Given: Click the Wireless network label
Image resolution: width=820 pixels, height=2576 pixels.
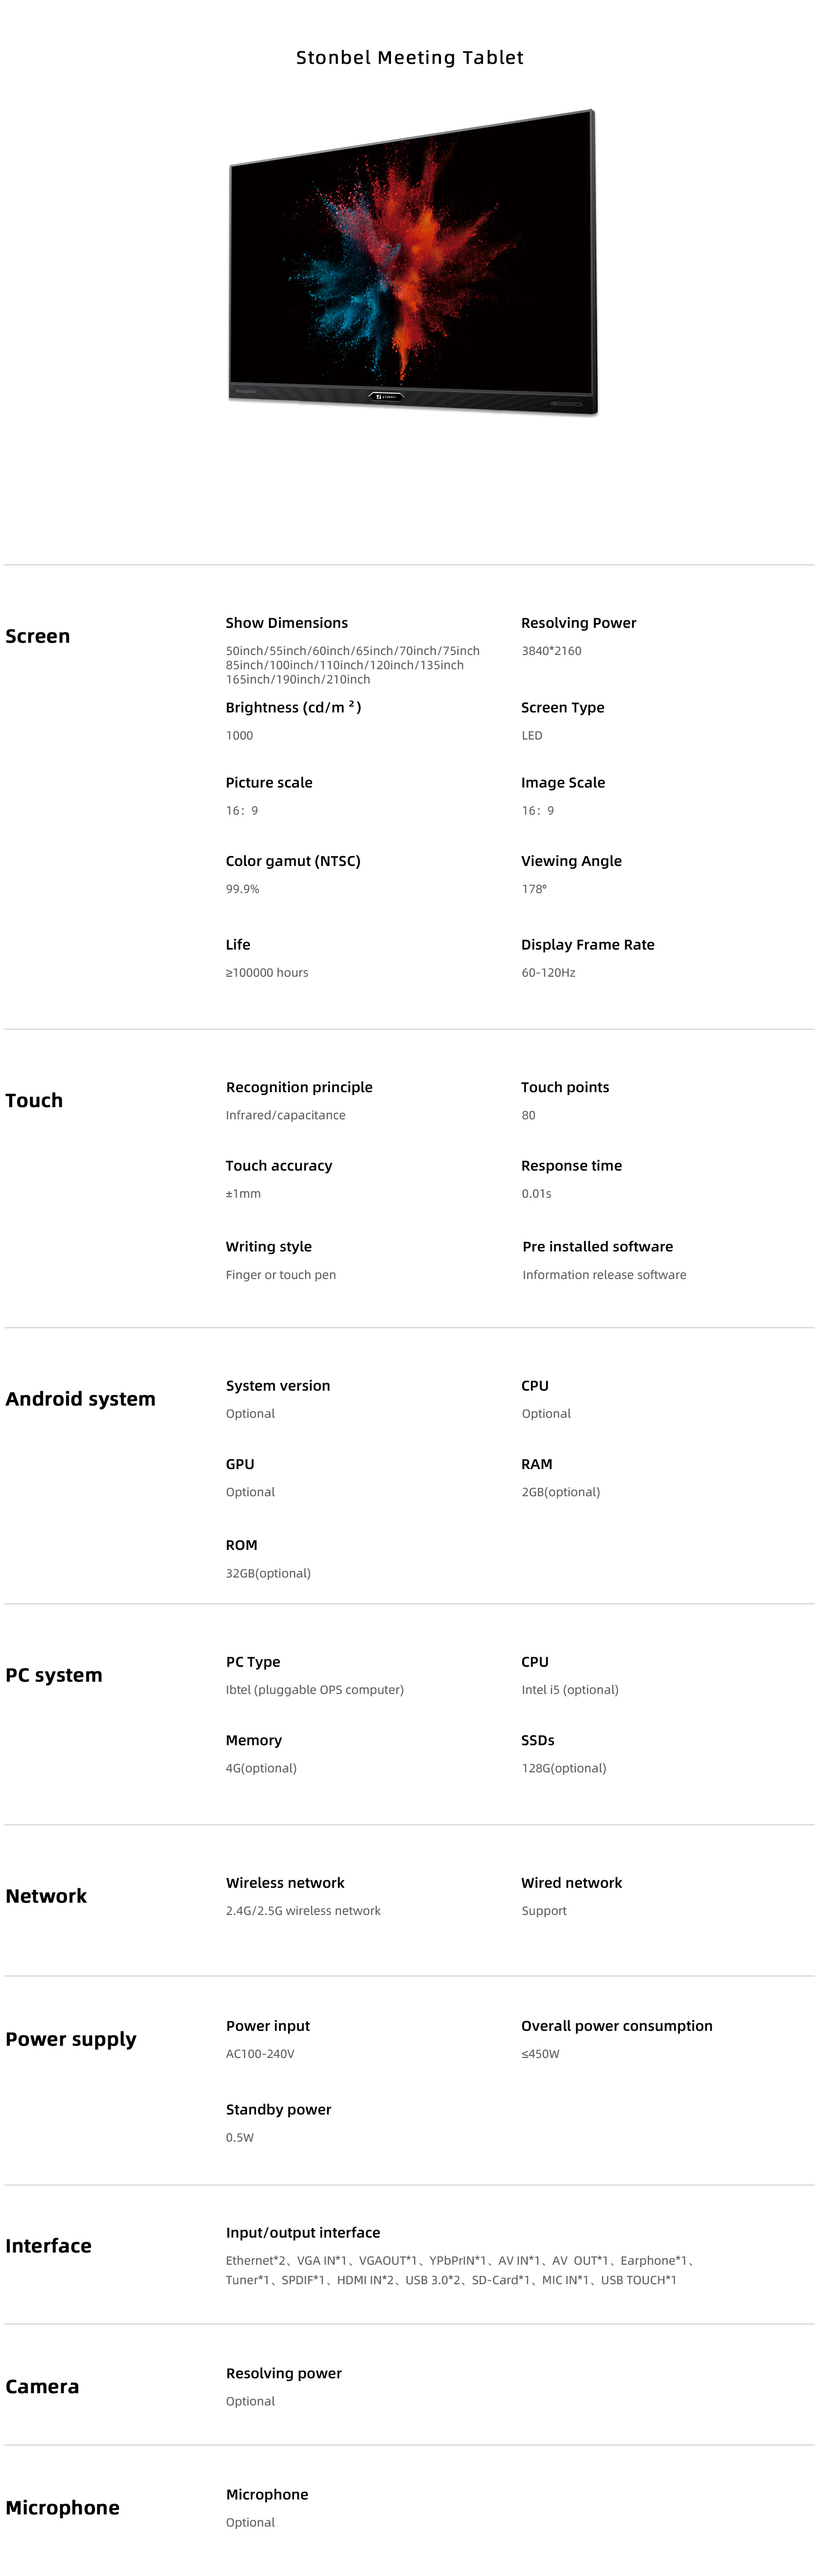Looking at the screenshot, I should 285,1883.
